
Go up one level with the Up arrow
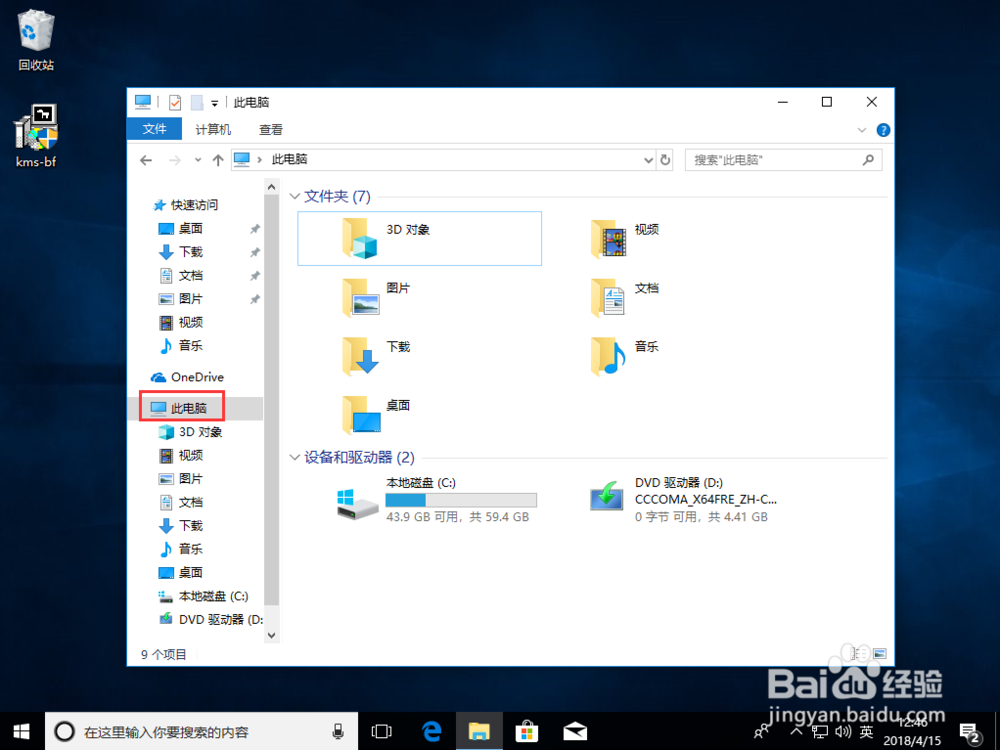click(218, 160)
